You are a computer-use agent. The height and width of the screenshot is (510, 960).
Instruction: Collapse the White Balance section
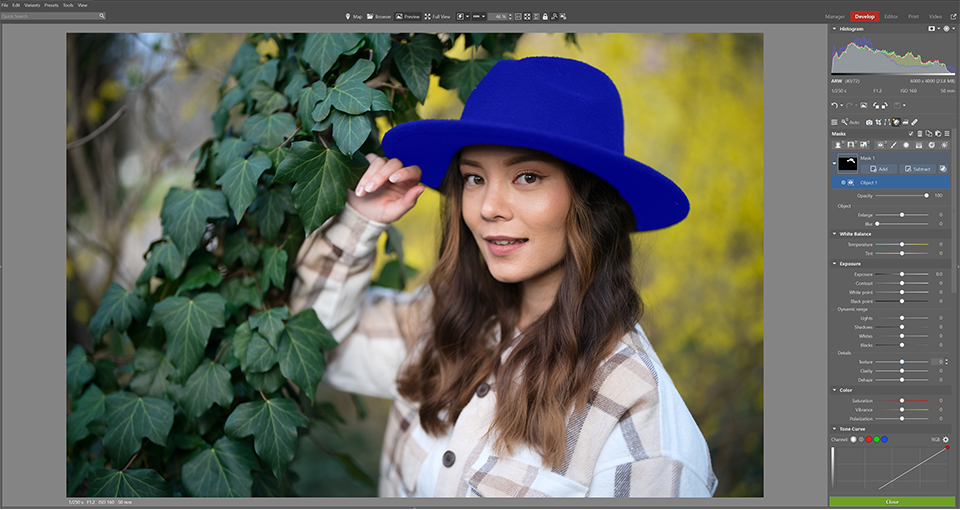[834, 234]
